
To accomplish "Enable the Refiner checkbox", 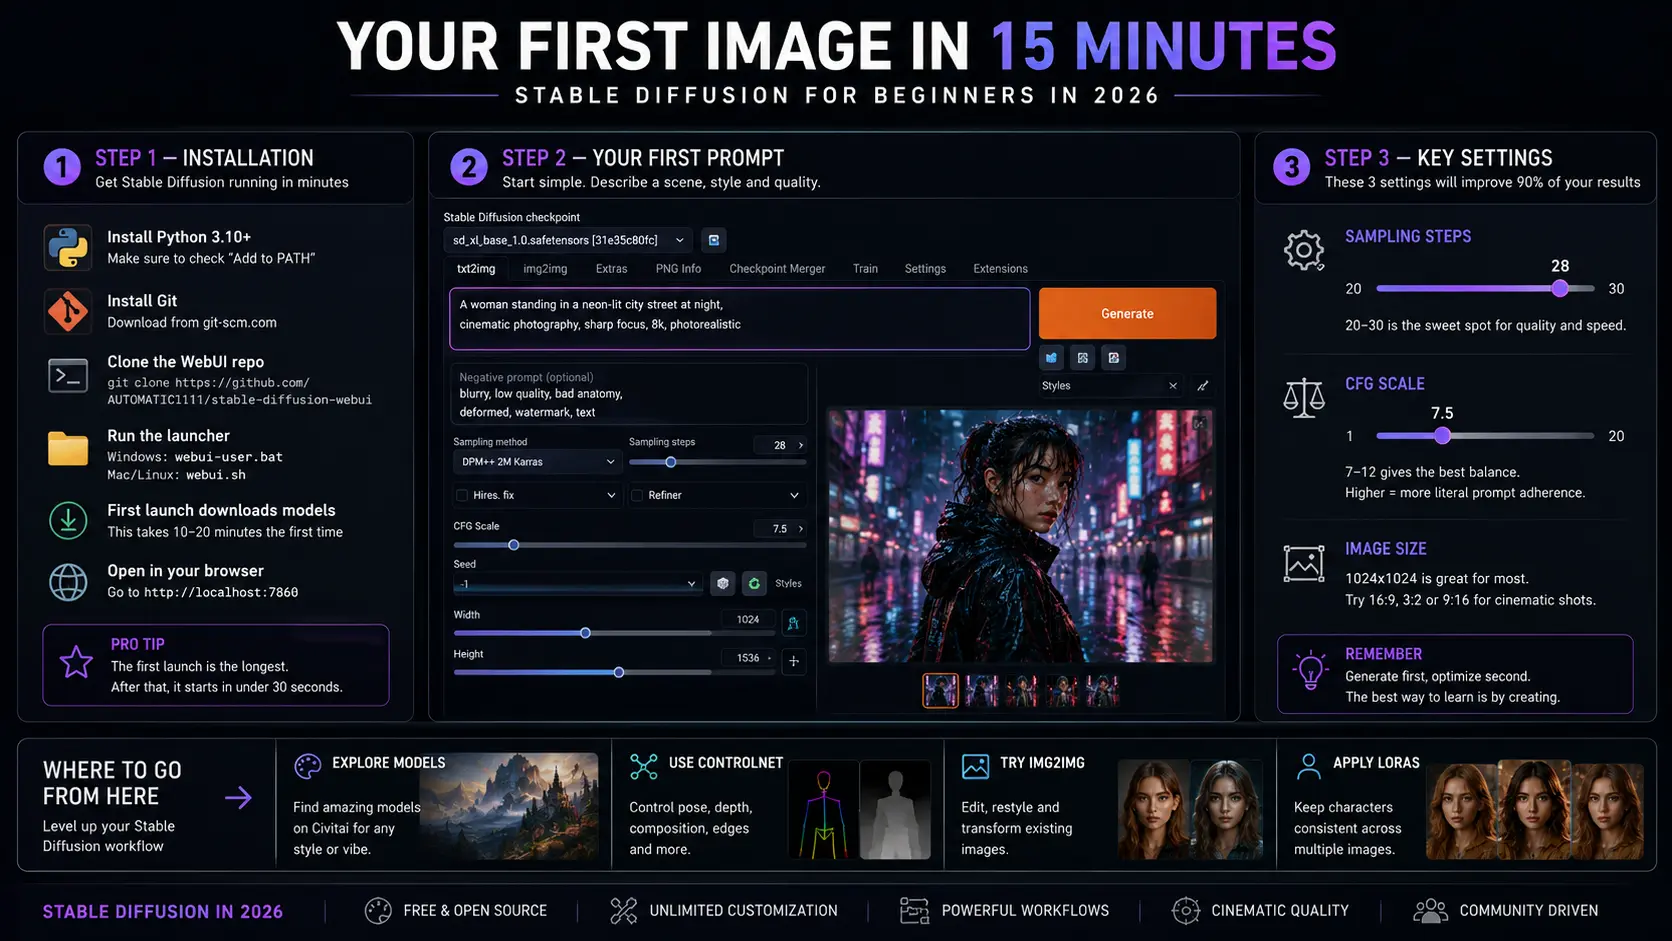I will point(637,495).
